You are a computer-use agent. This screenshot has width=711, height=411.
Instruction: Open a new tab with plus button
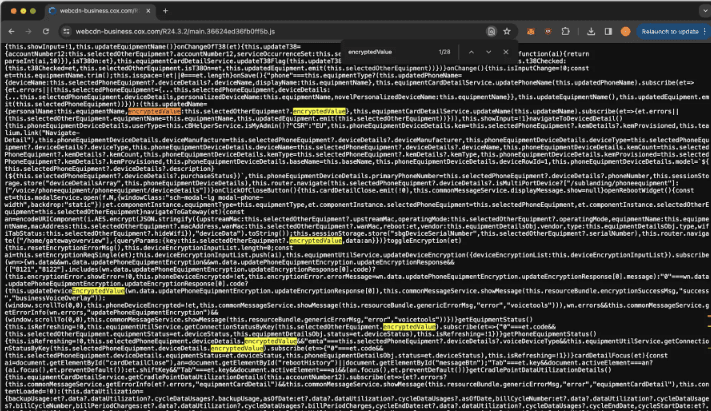coord(165,11)
